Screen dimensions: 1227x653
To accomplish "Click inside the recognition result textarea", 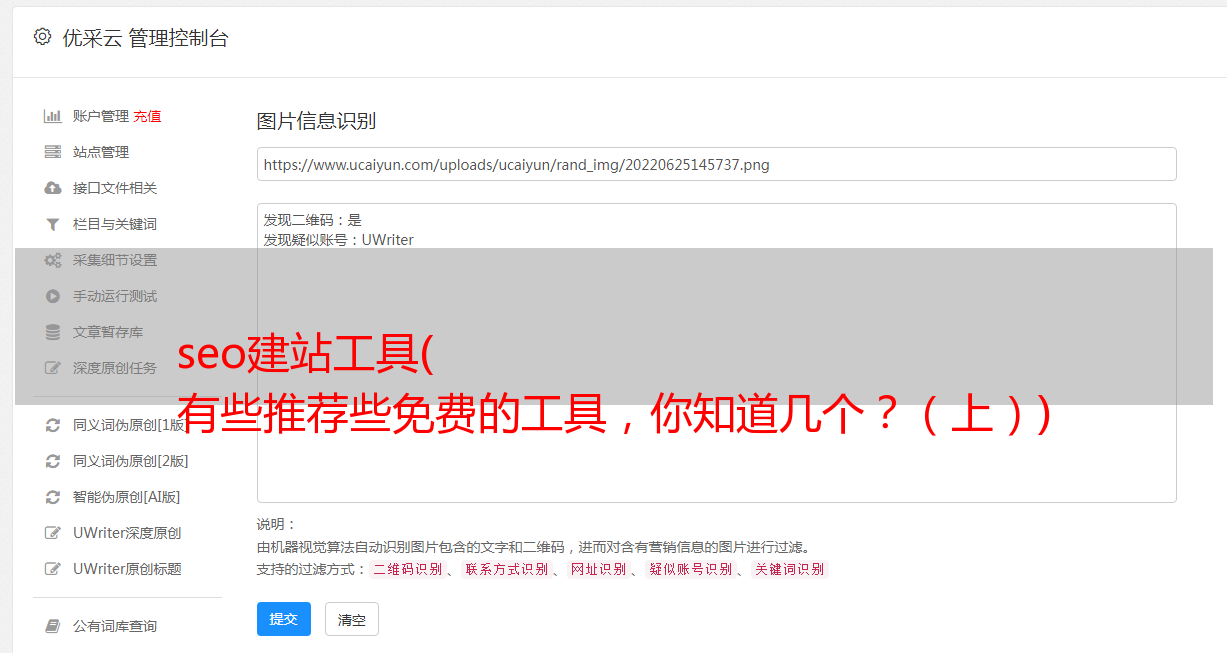I will coord(716,352).
